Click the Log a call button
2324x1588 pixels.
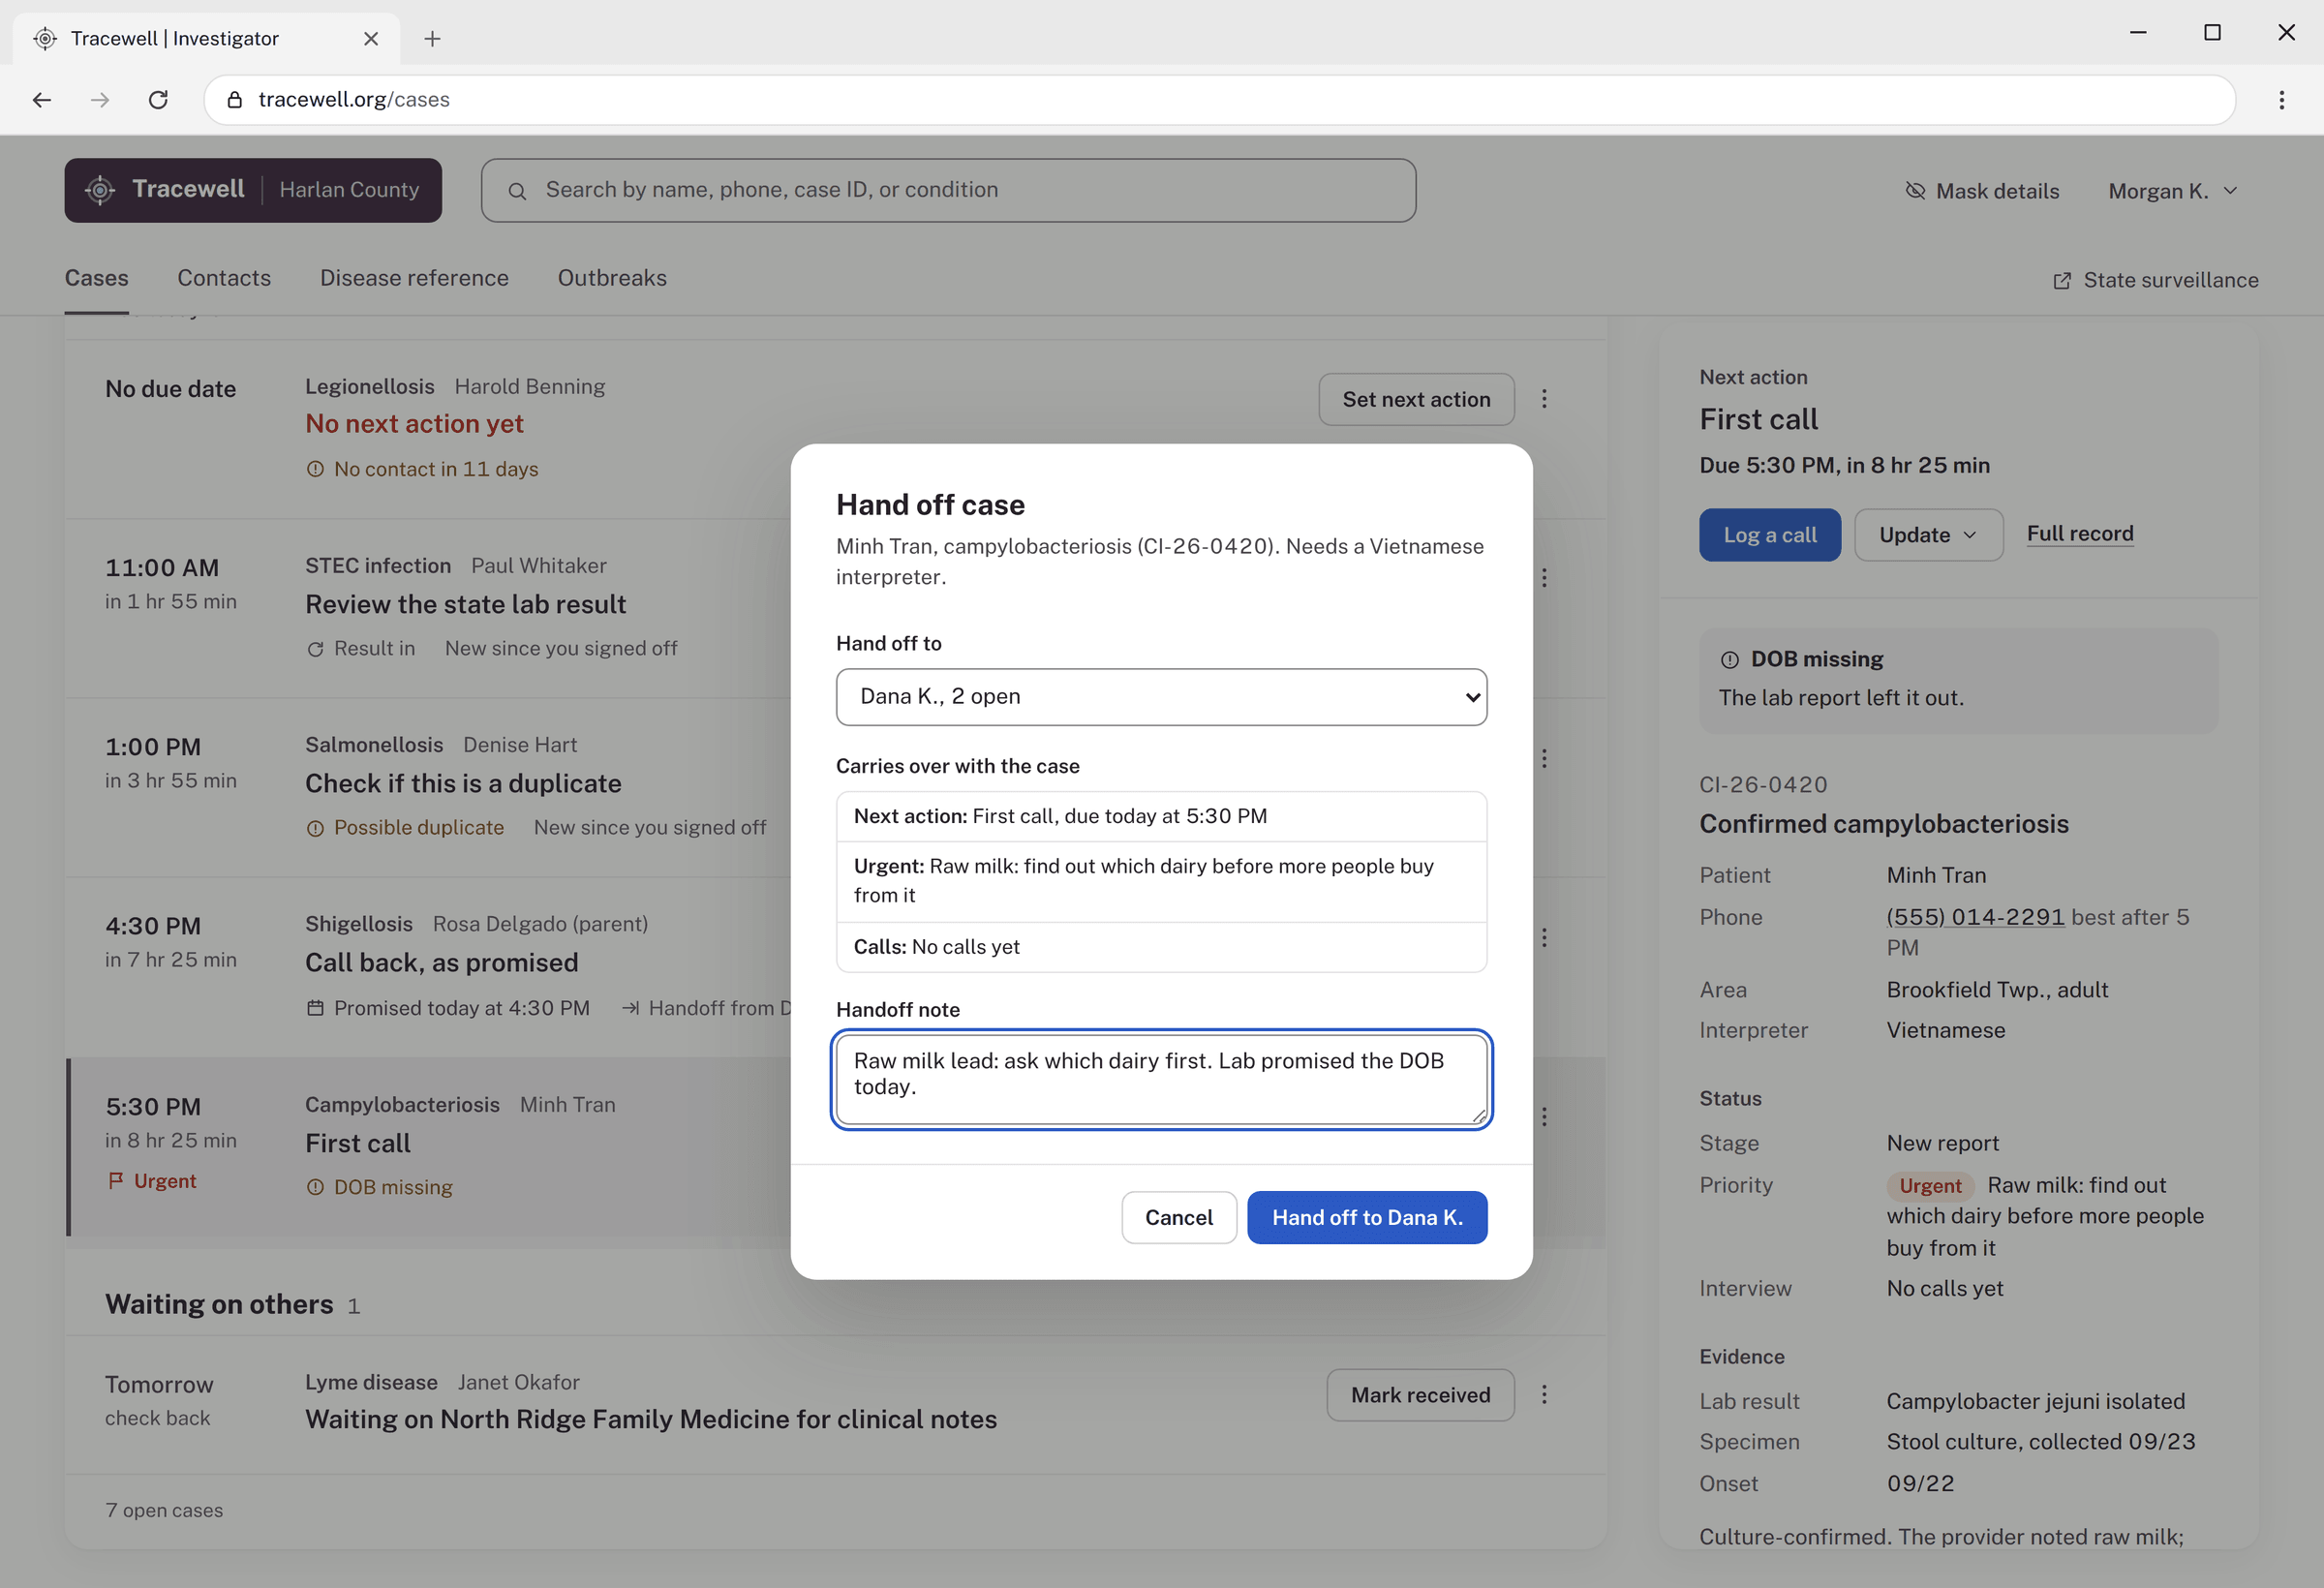1769,535
